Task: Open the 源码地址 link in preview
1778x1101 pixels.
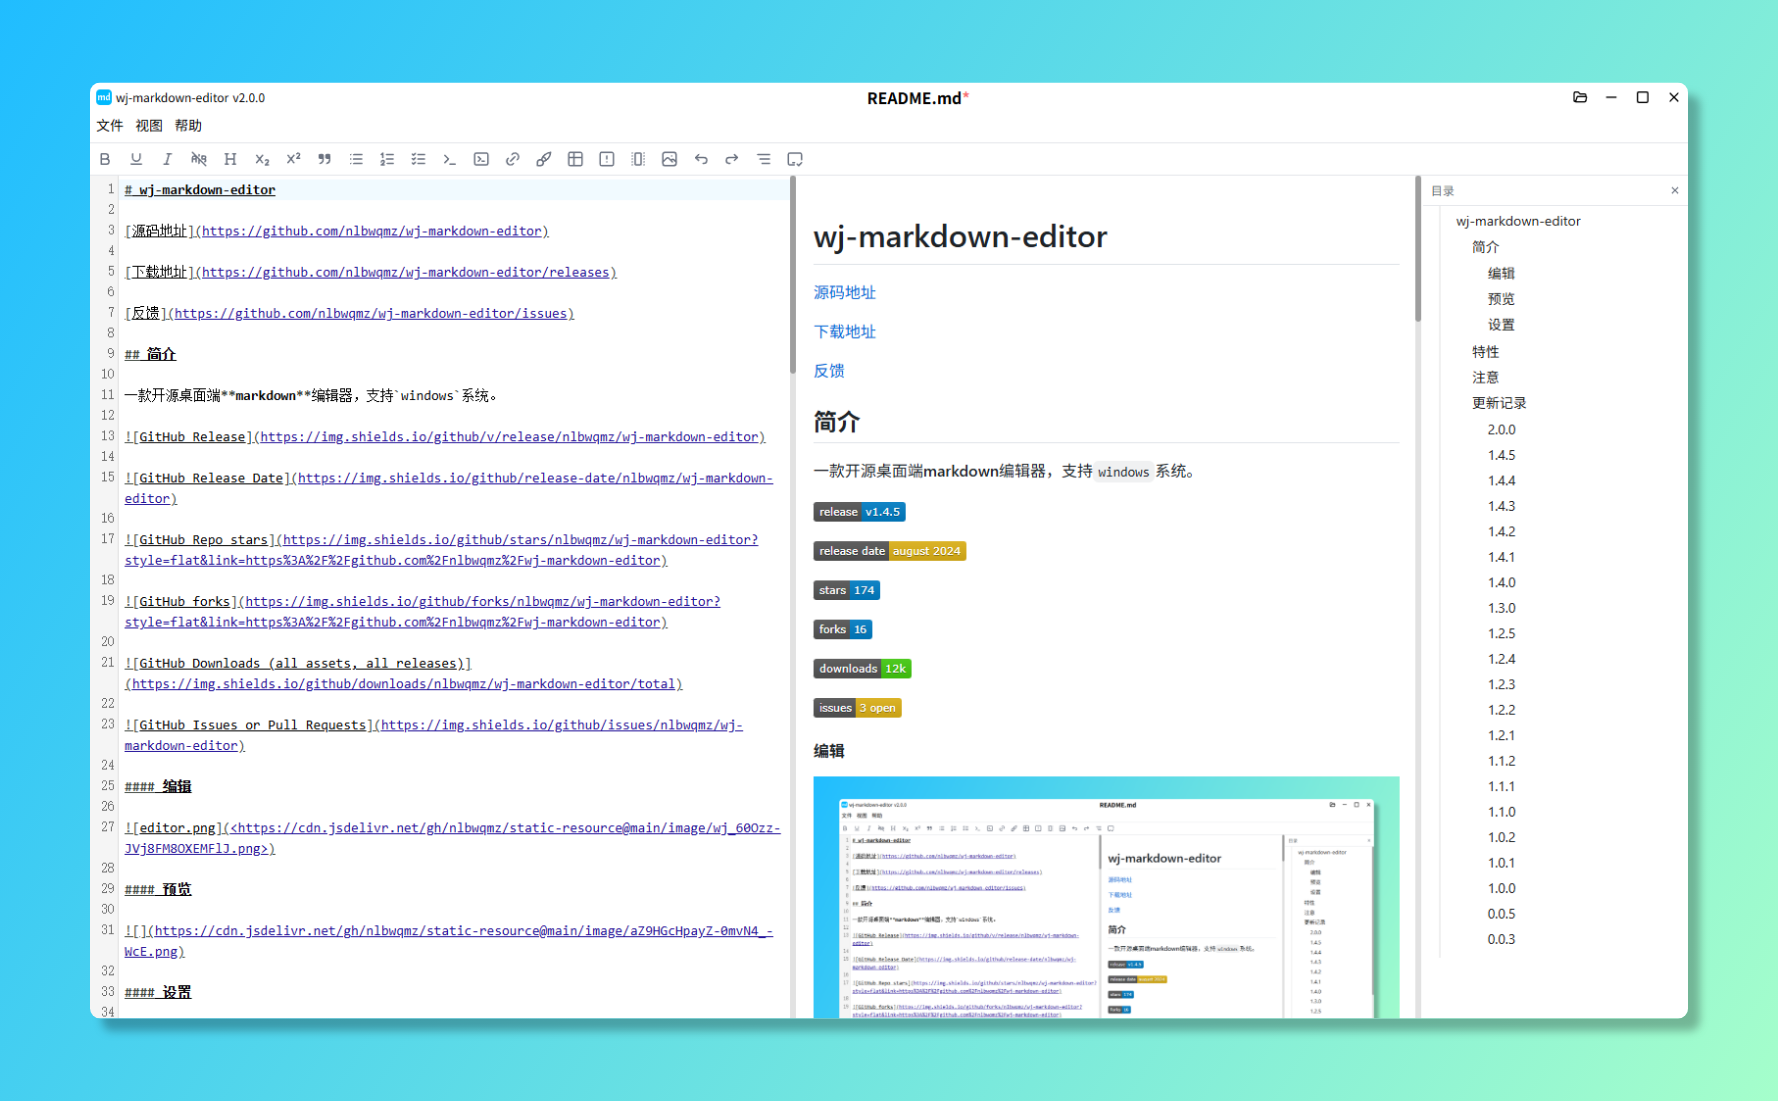Action: (x=843, y=292)
